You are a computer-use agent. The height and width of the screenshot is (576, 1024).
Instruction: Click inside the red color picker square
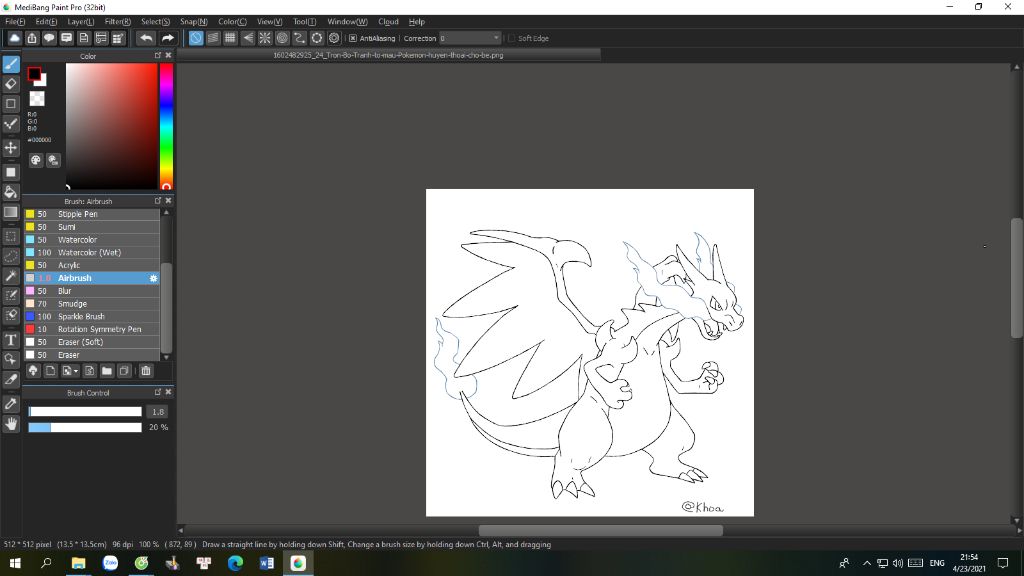click(x=112, y=127)
